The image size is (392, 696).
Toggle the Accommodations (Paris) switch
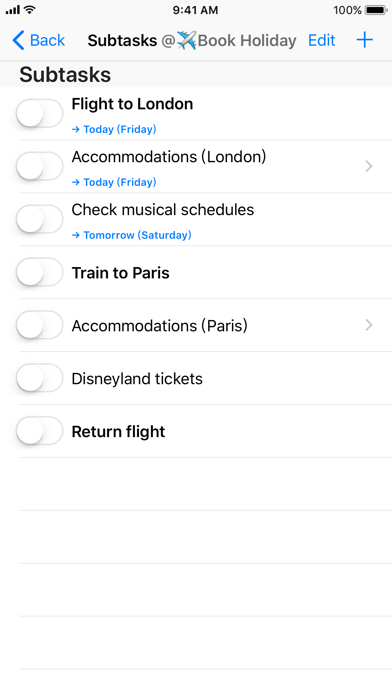click(40, 325)
